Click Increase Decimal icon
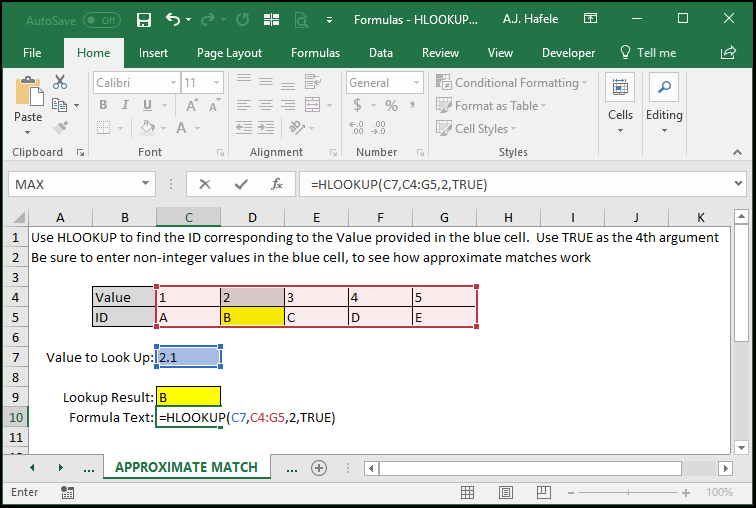Viewport: 756px width, 508px height. pos(356,128)
